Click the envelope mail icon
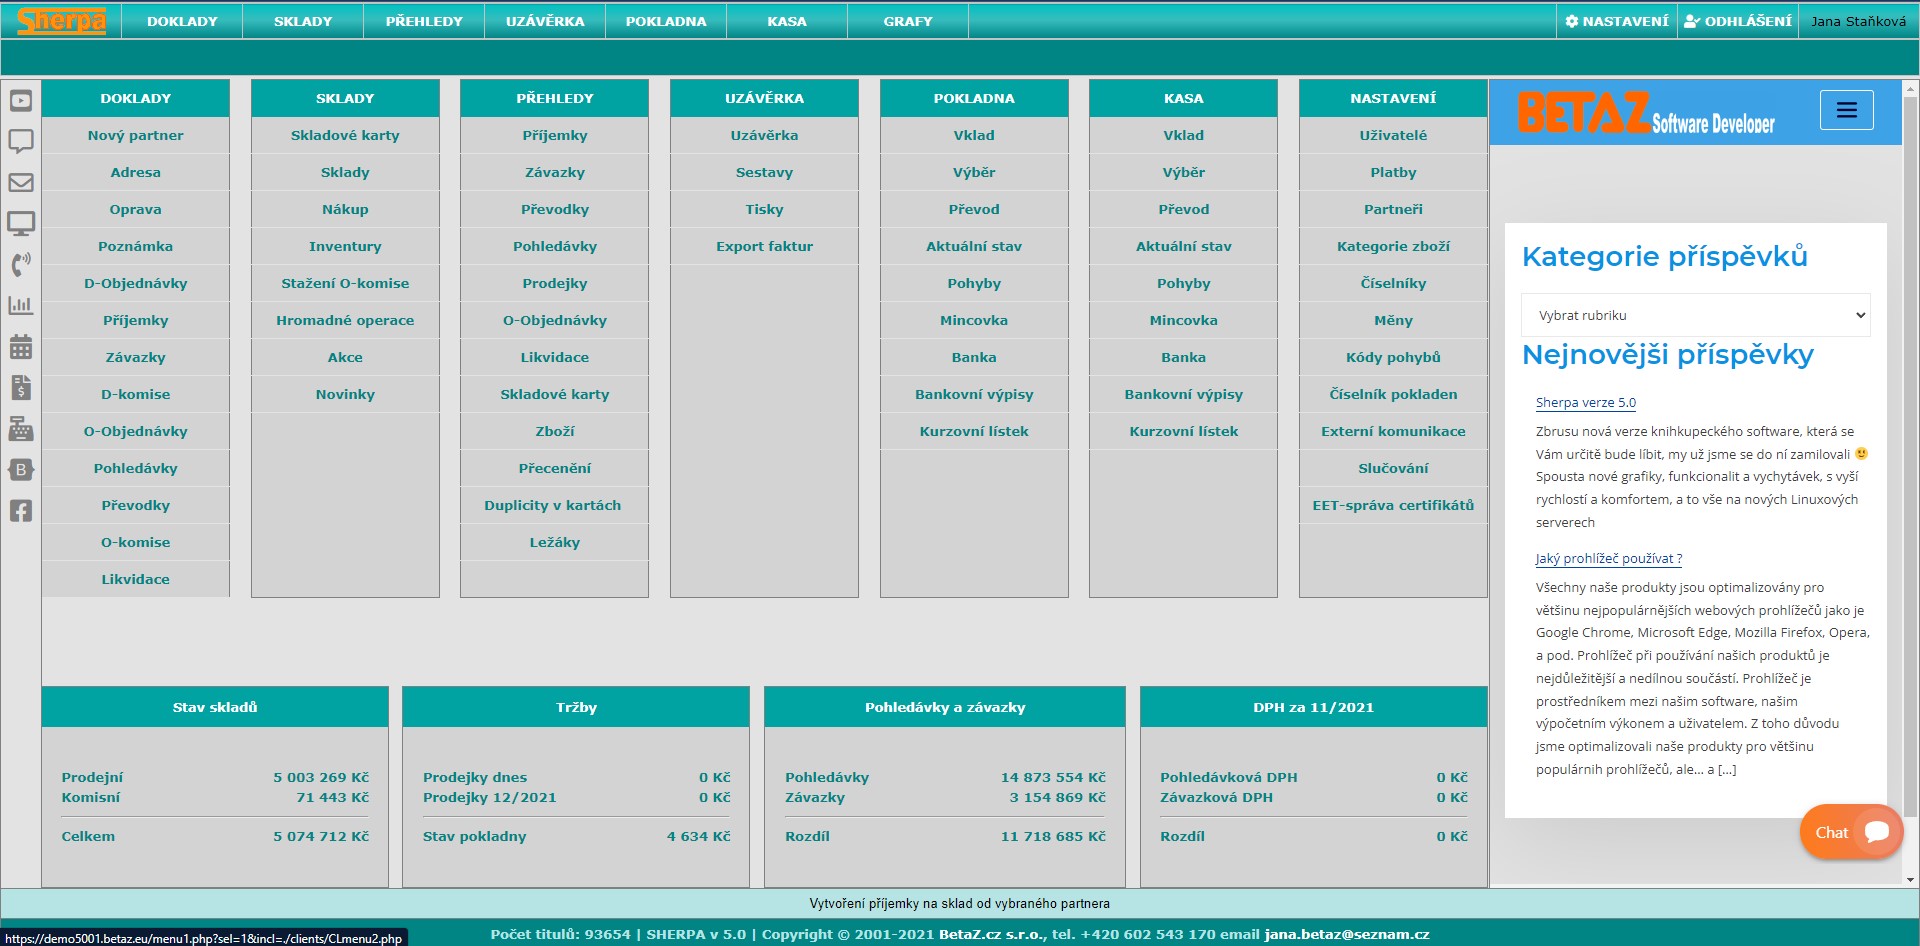 point(21,183)
